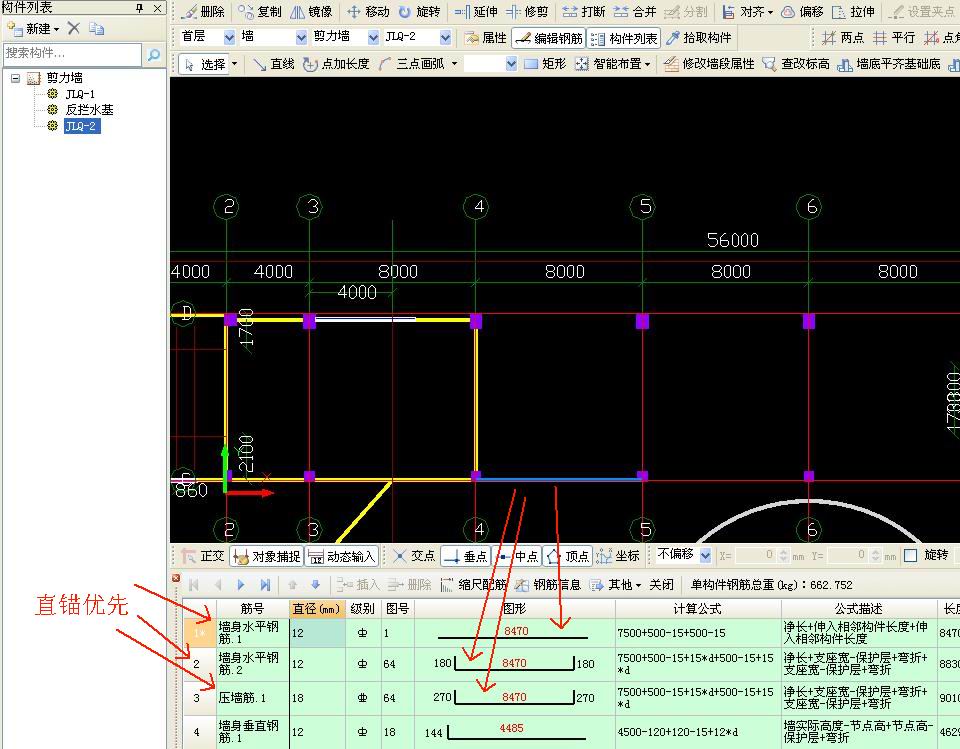This screenshot has height=749, width=960.
Task: Click the X offset input field
Action: (756, 555)
